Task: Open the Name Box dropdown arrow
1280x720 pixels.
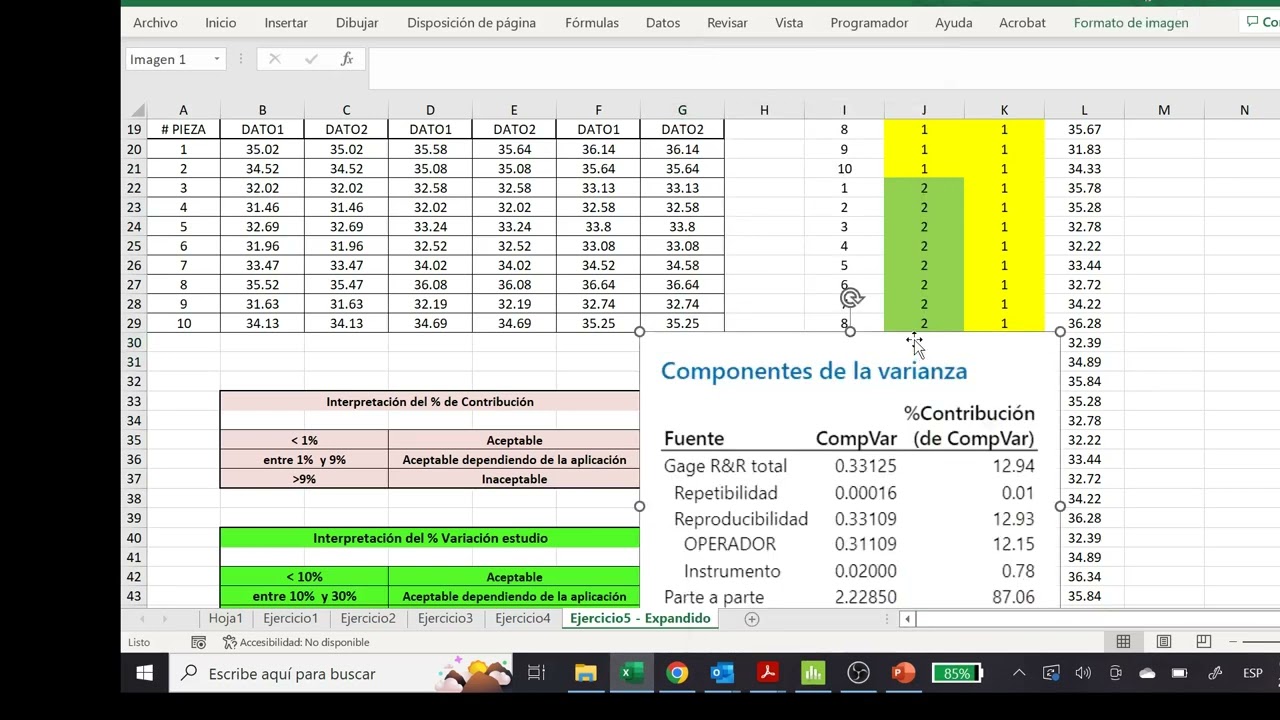Action: [216, 59]
